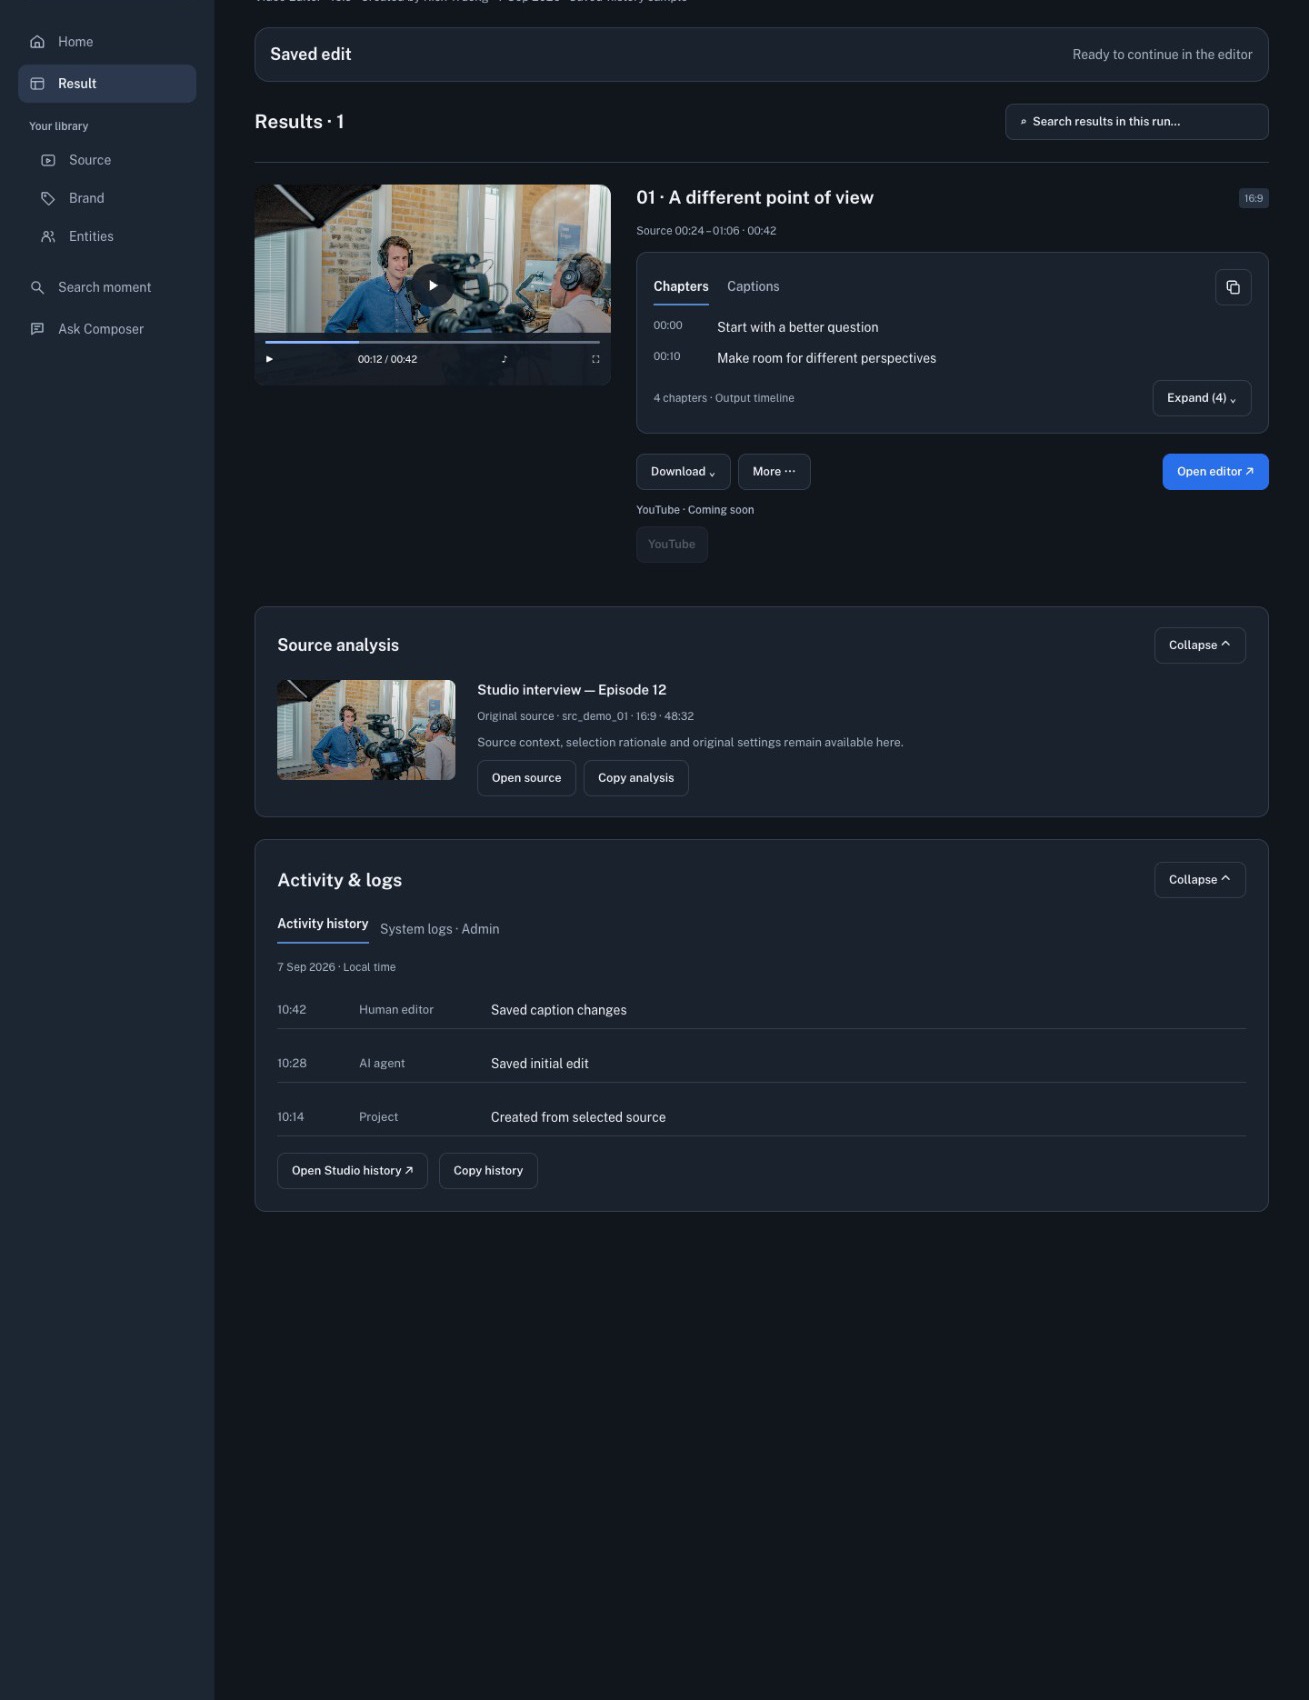Click the Open editor button
Image resolution: width=1309 pixels, height=1700 pixels.
tap(1215, 472)
